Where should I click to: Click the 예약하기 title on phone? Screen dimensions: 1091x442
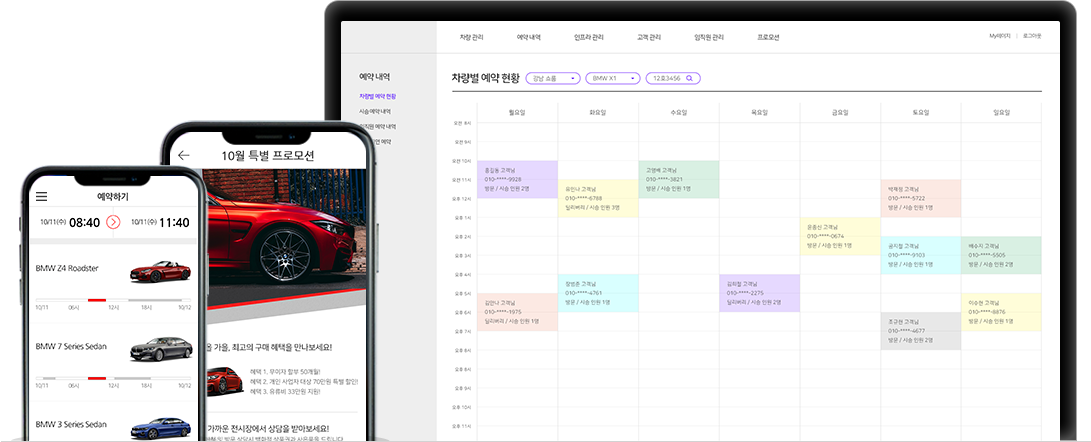point(113,197)
